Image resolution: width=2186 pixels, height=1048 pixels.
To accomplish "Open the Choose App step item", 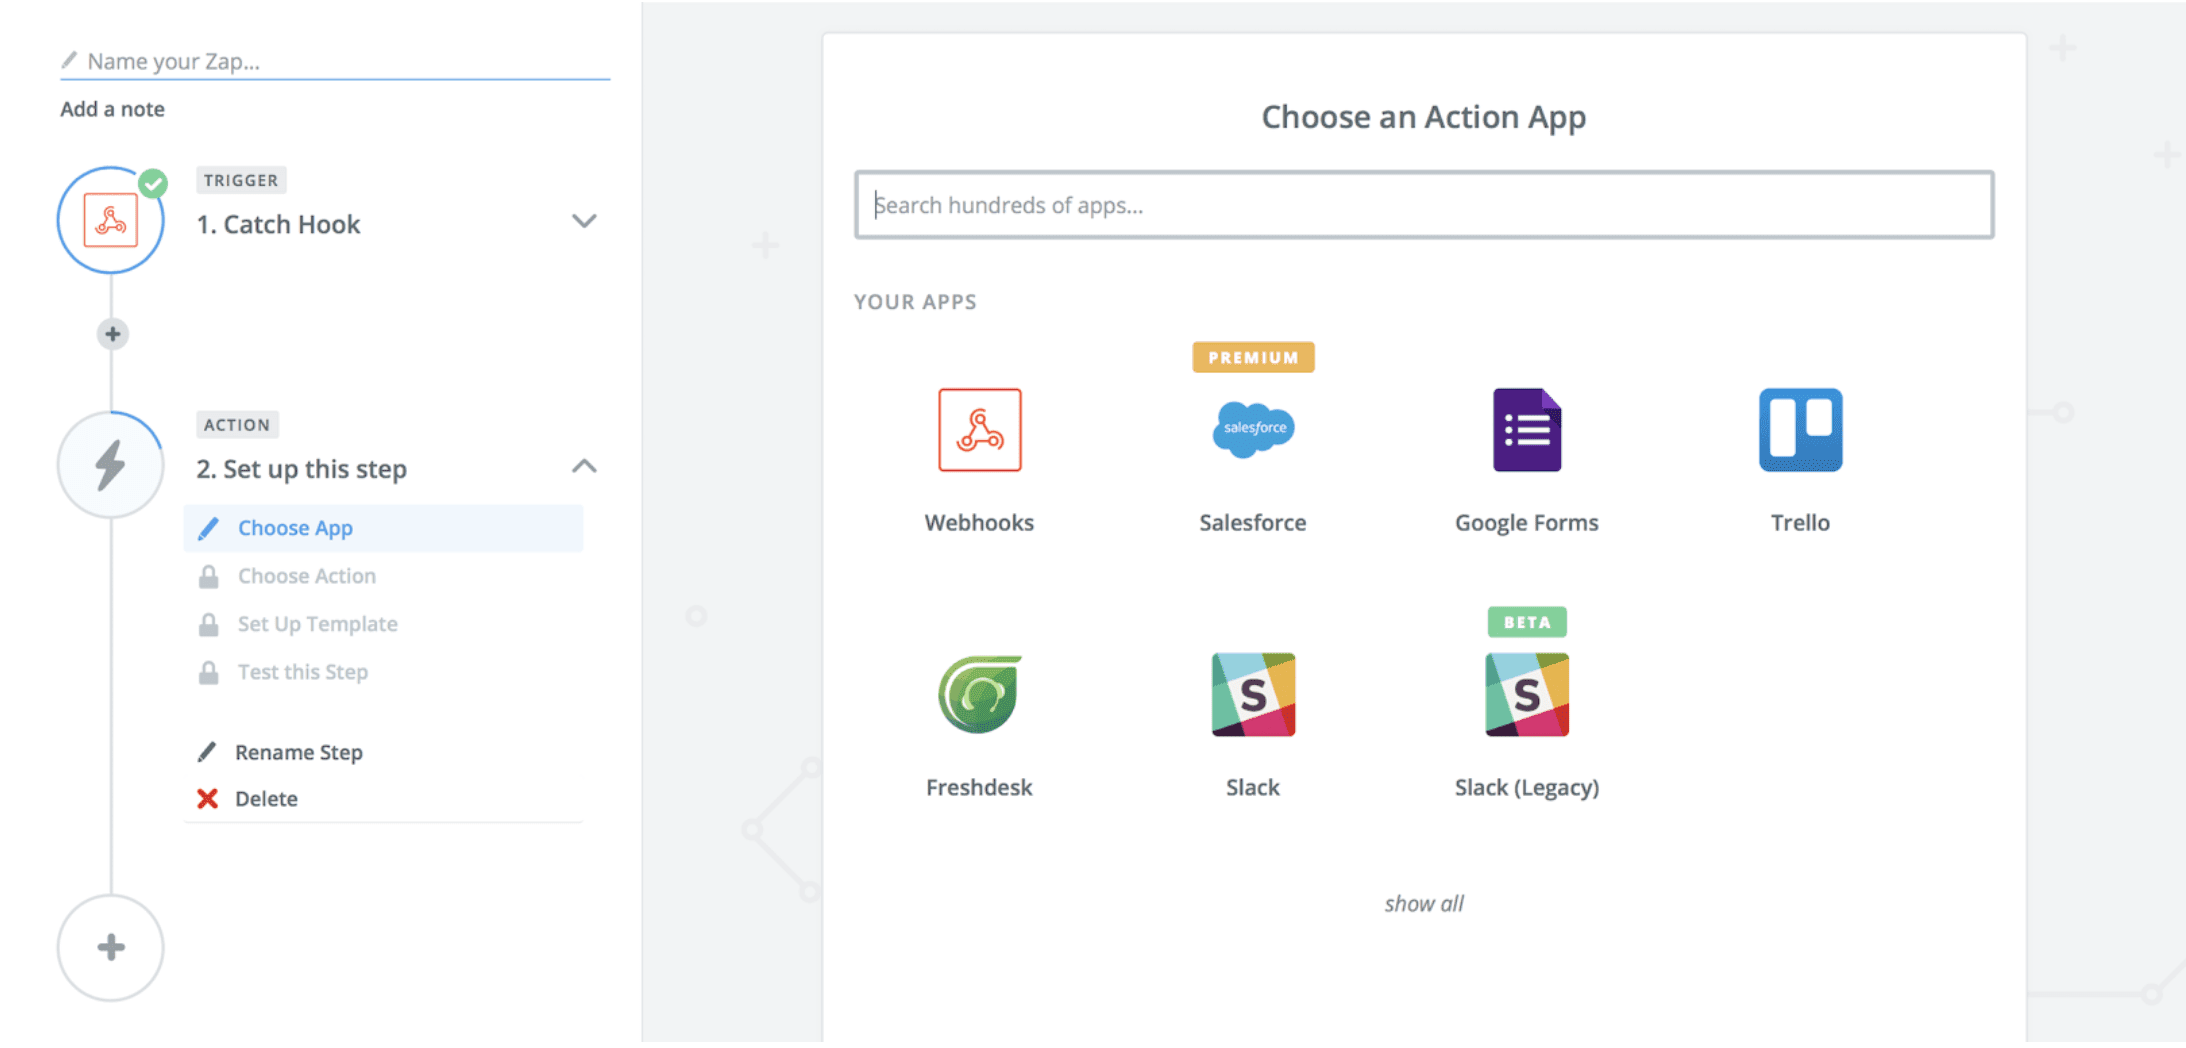I will click(x=383, y=528).
